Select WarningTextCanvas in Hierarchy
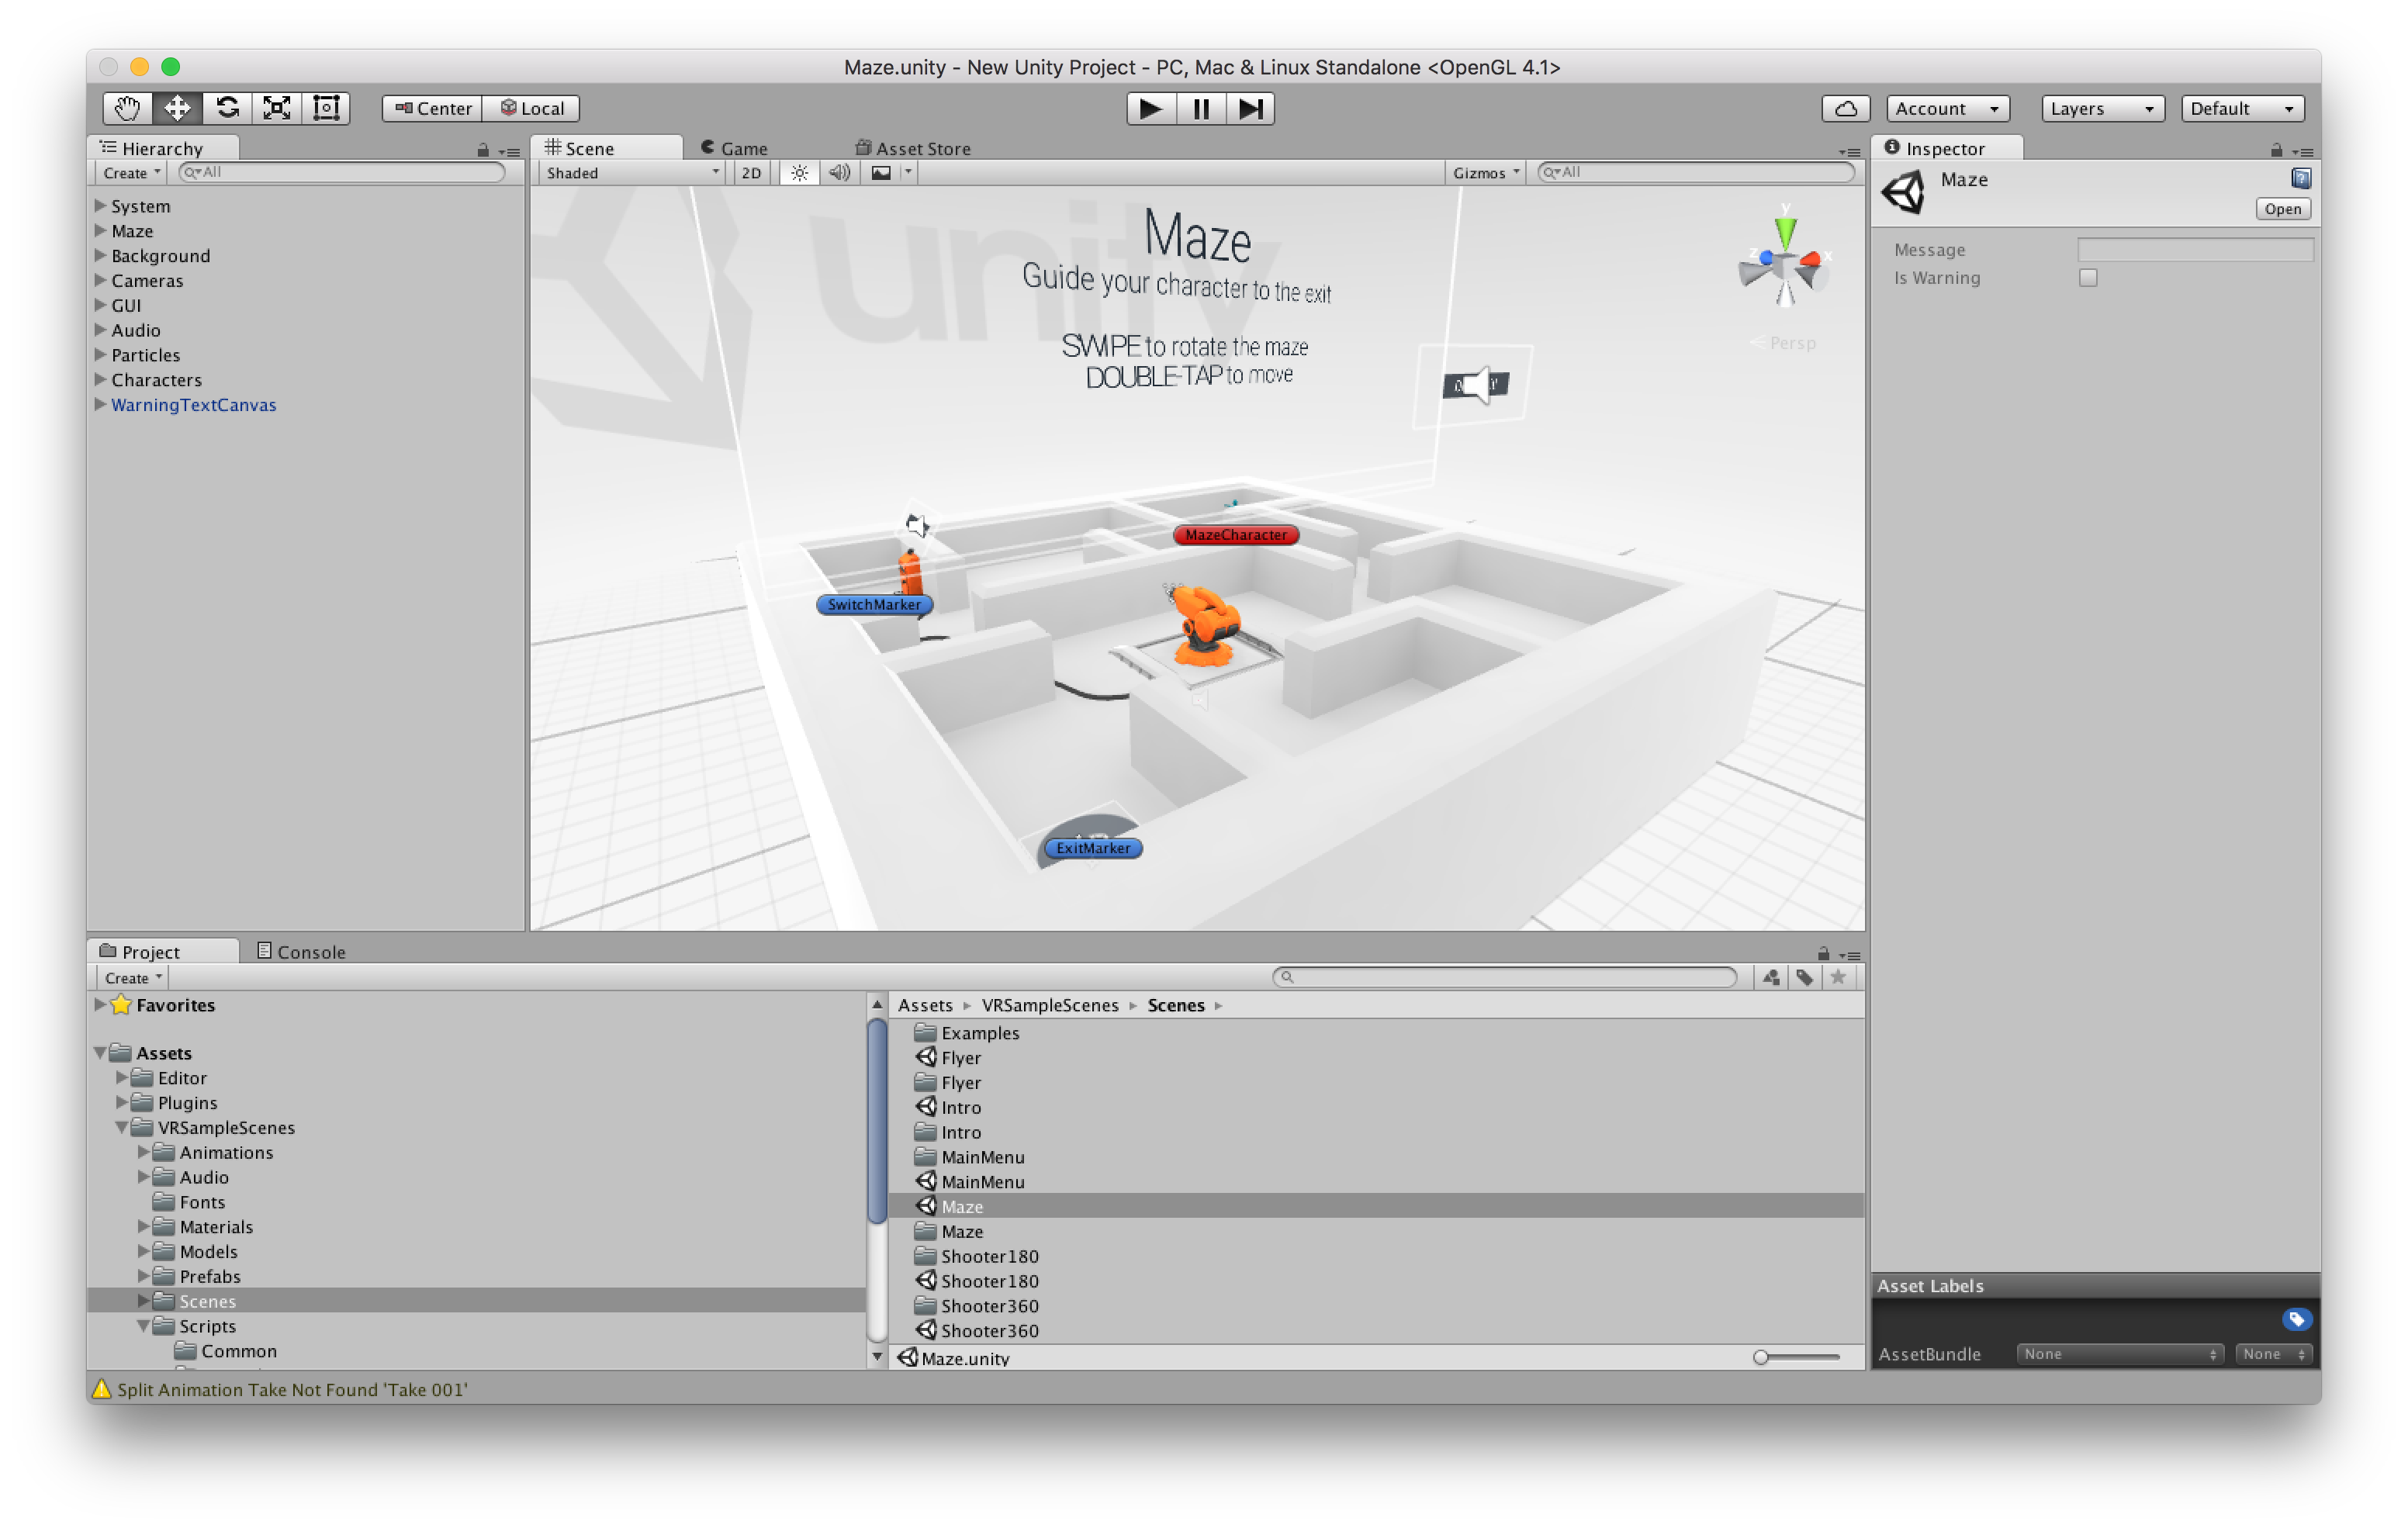The width and height of the screenshot is (2408, 1528). point(194,404)
